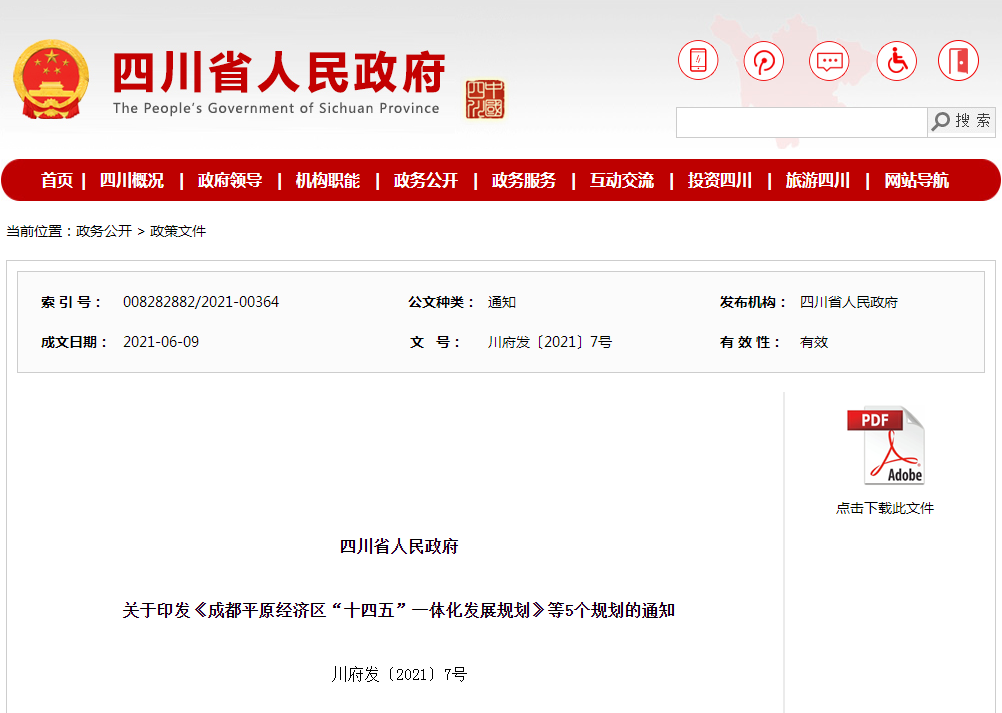Click 点击下载此文件 to download
Screen dimensions: 1002x713
(x=886, y=507)
